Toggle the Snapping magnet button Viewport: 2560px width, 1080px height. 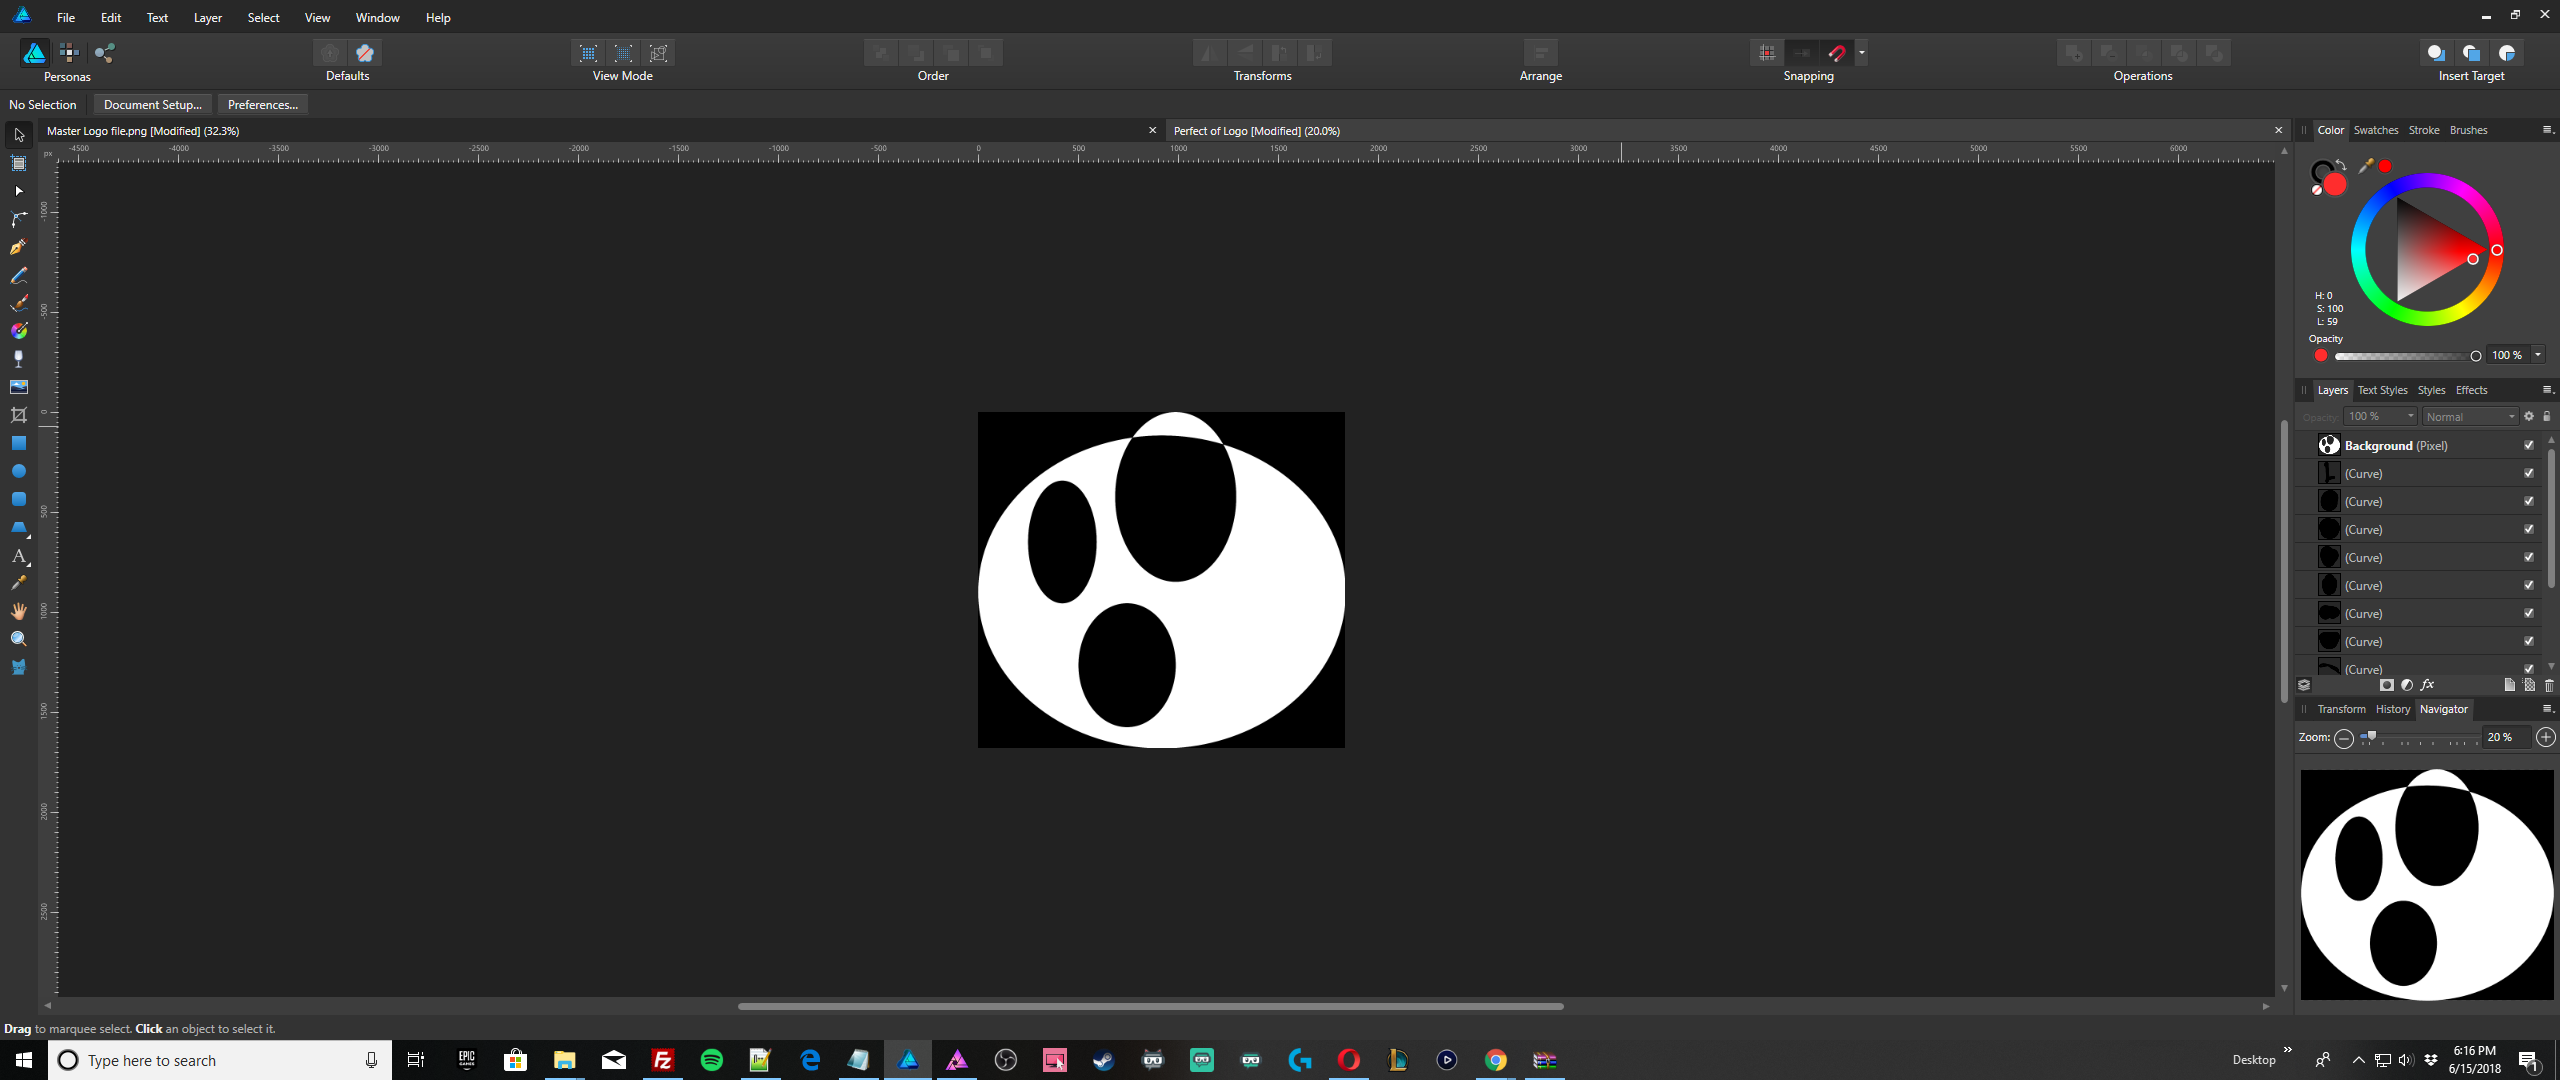pos(1837,53)
